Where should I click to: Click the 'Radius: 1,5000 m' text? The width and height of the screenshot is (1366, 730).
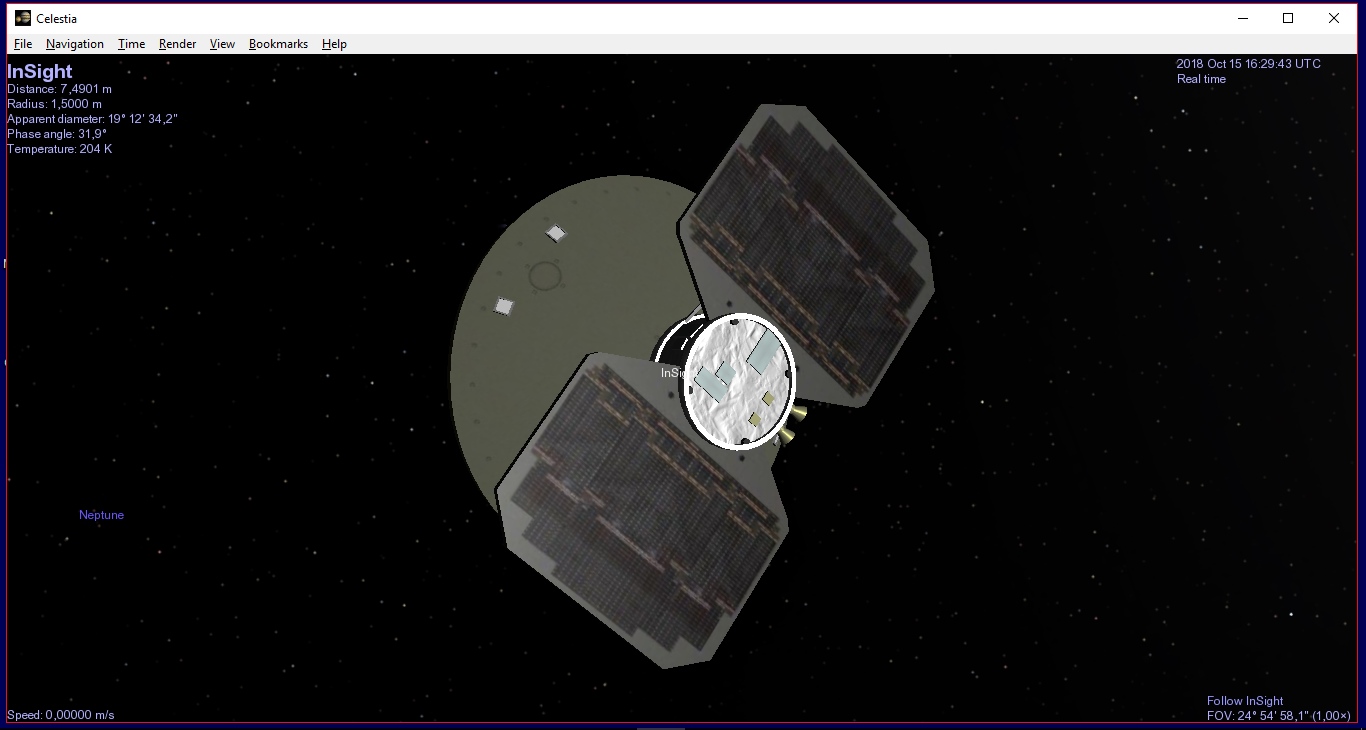coord(54,104)
